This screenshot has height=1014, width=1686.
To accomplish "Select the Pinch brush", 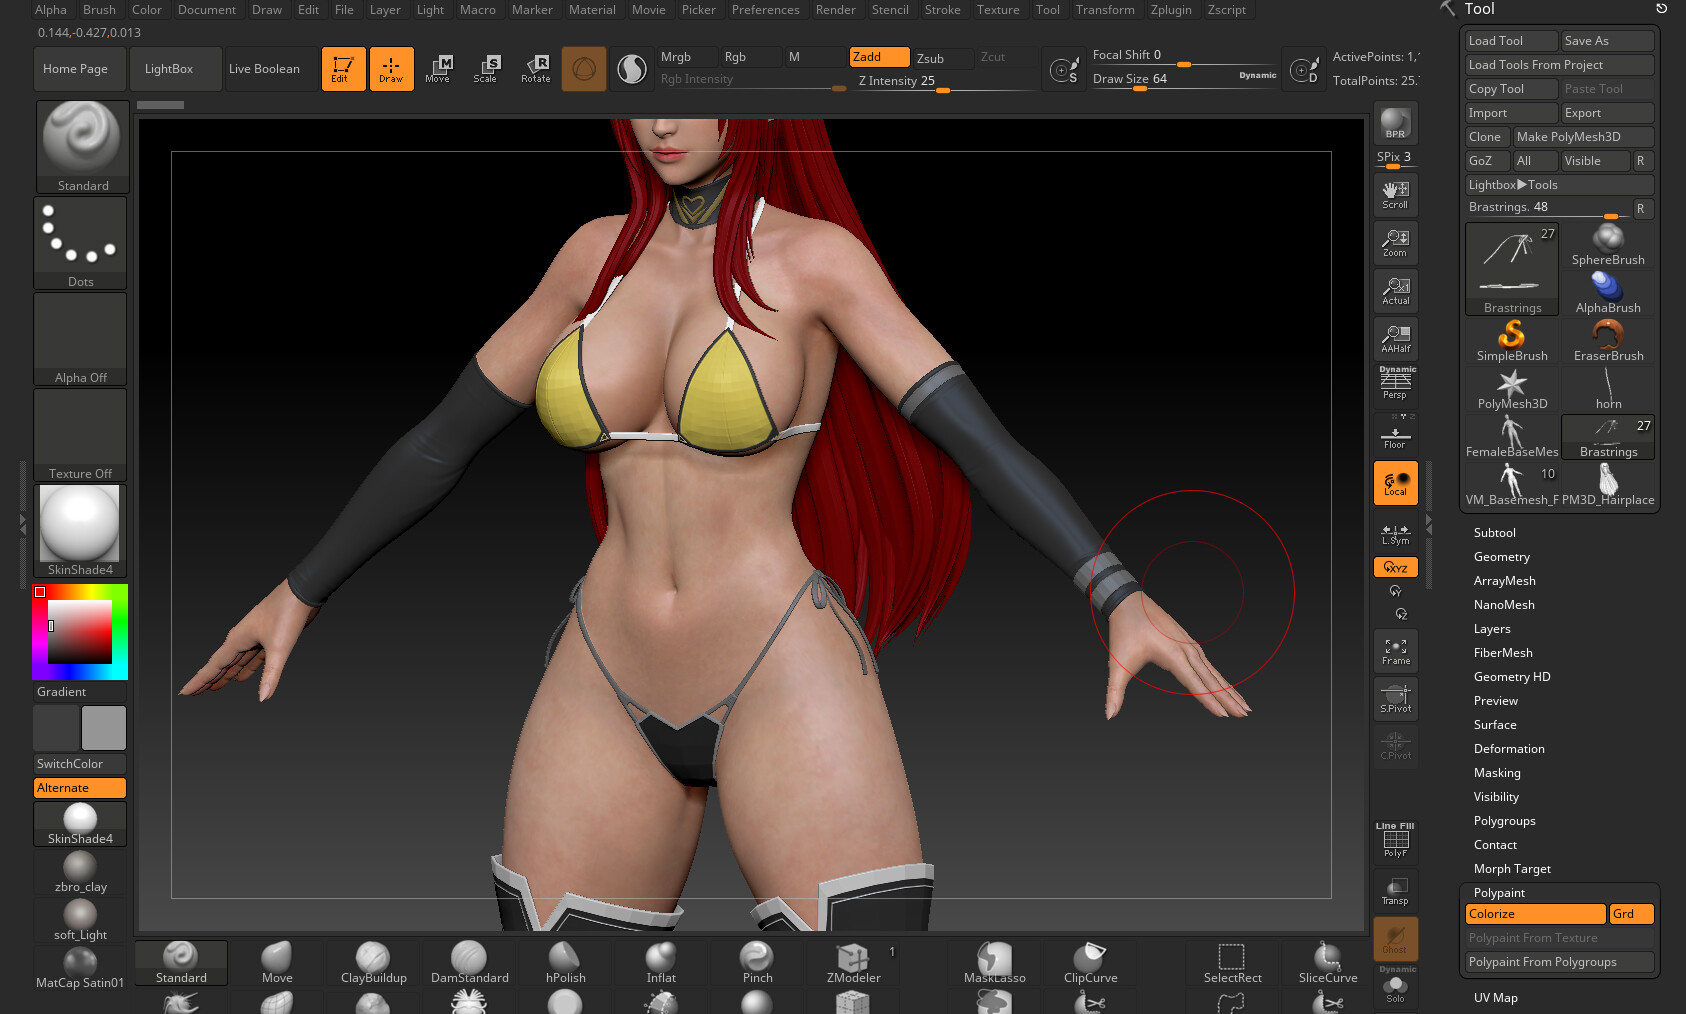I will 757,962.
